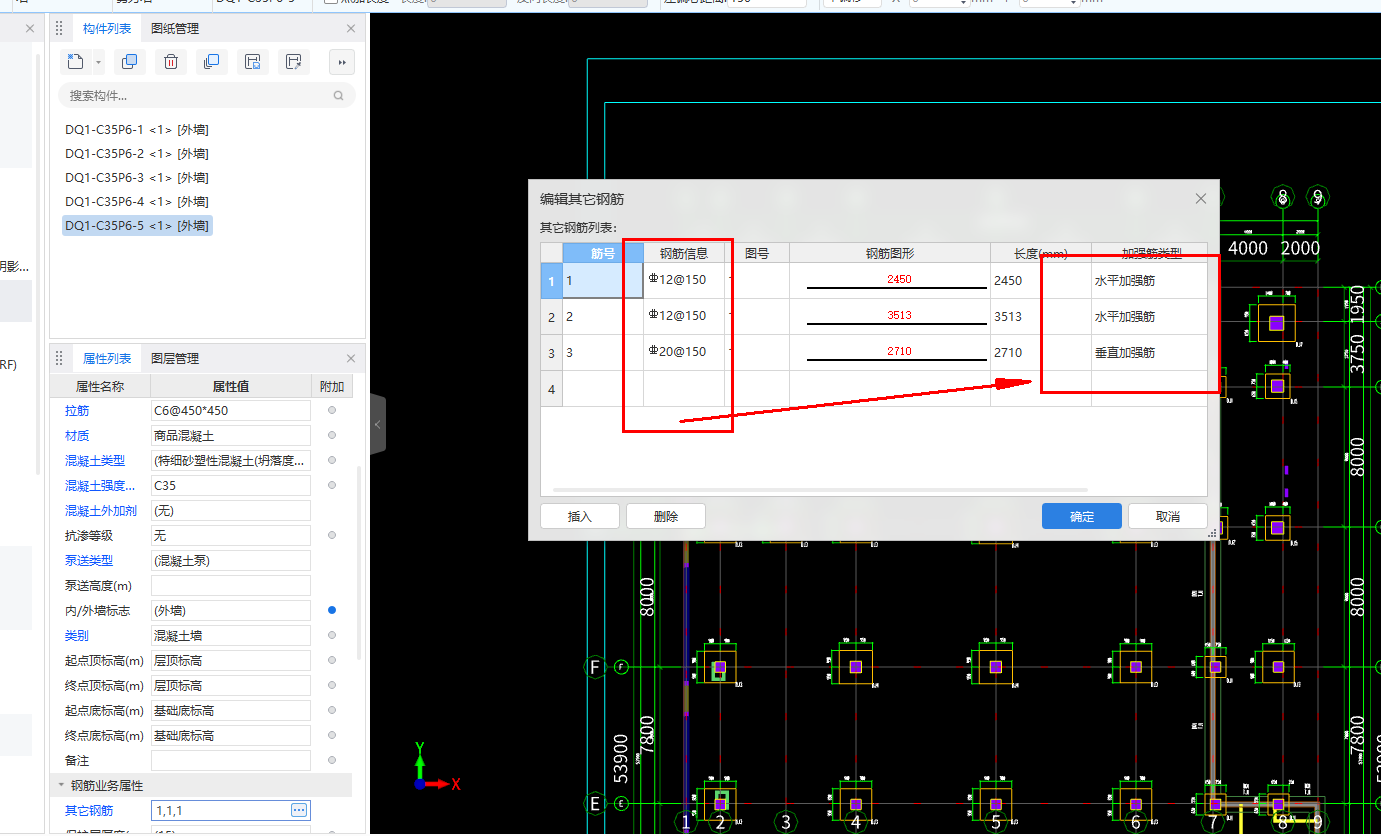Select component DQ1-C35P6-3
The width and height of the screenshot is (1381, 836).
[x=137, y=178]
